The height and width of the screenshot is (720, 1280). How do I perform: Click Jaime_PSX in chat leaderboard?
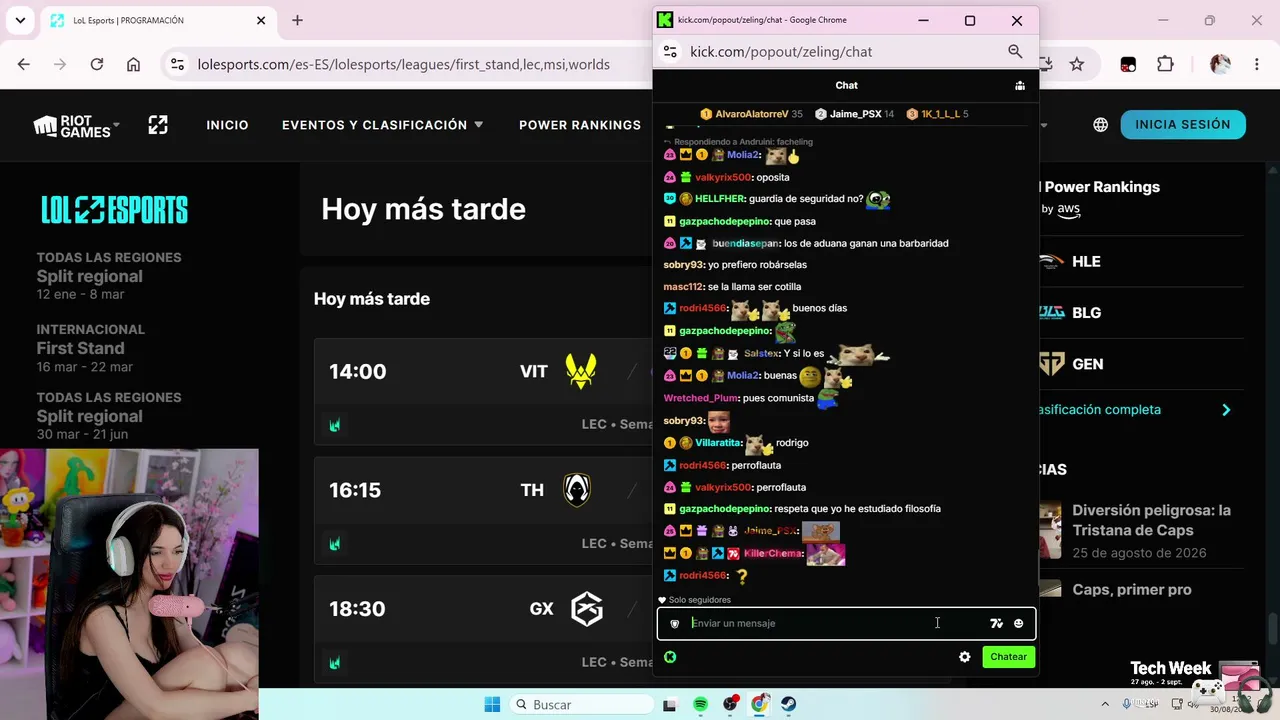(x=856, y=114)
